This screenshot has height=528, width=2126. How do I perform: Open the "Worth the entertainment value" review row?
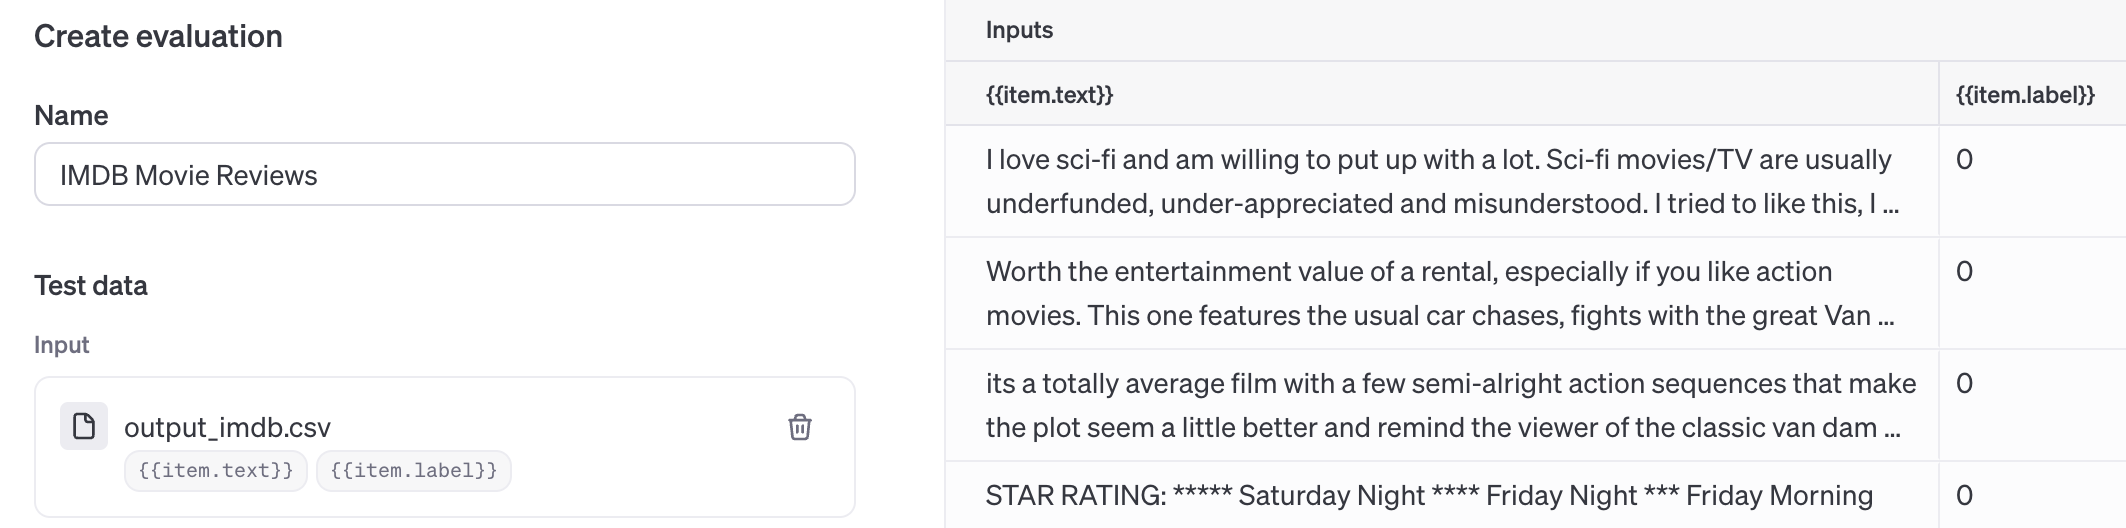coord(1440,293)
